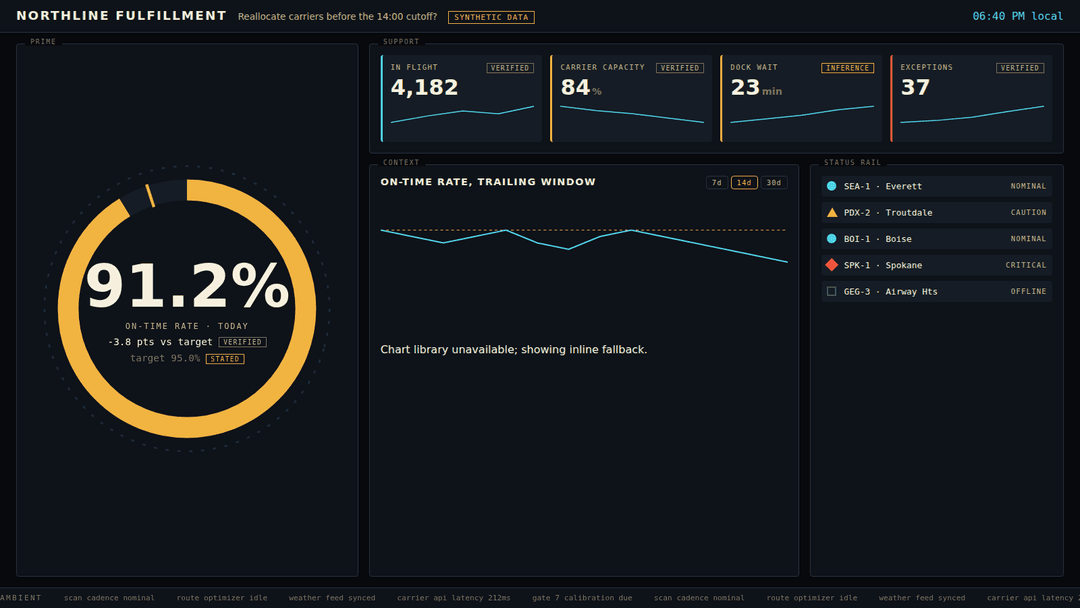Click the 'Chart library unavailable' fallback message
1080x608 pixels.
[x=513, y=349]
